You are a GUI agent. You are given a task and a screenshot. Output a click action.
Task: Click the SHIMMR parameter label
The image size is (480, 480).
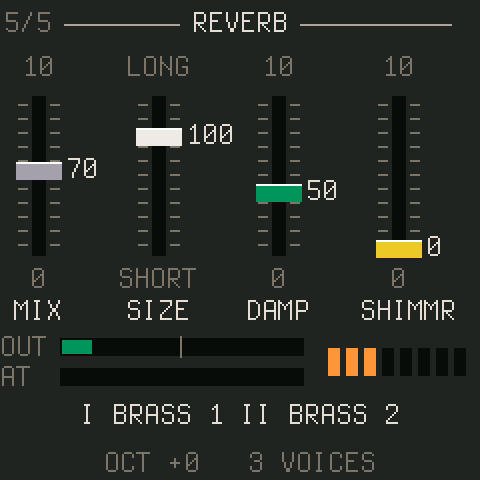pyautogui.click(x=408, y=310)
